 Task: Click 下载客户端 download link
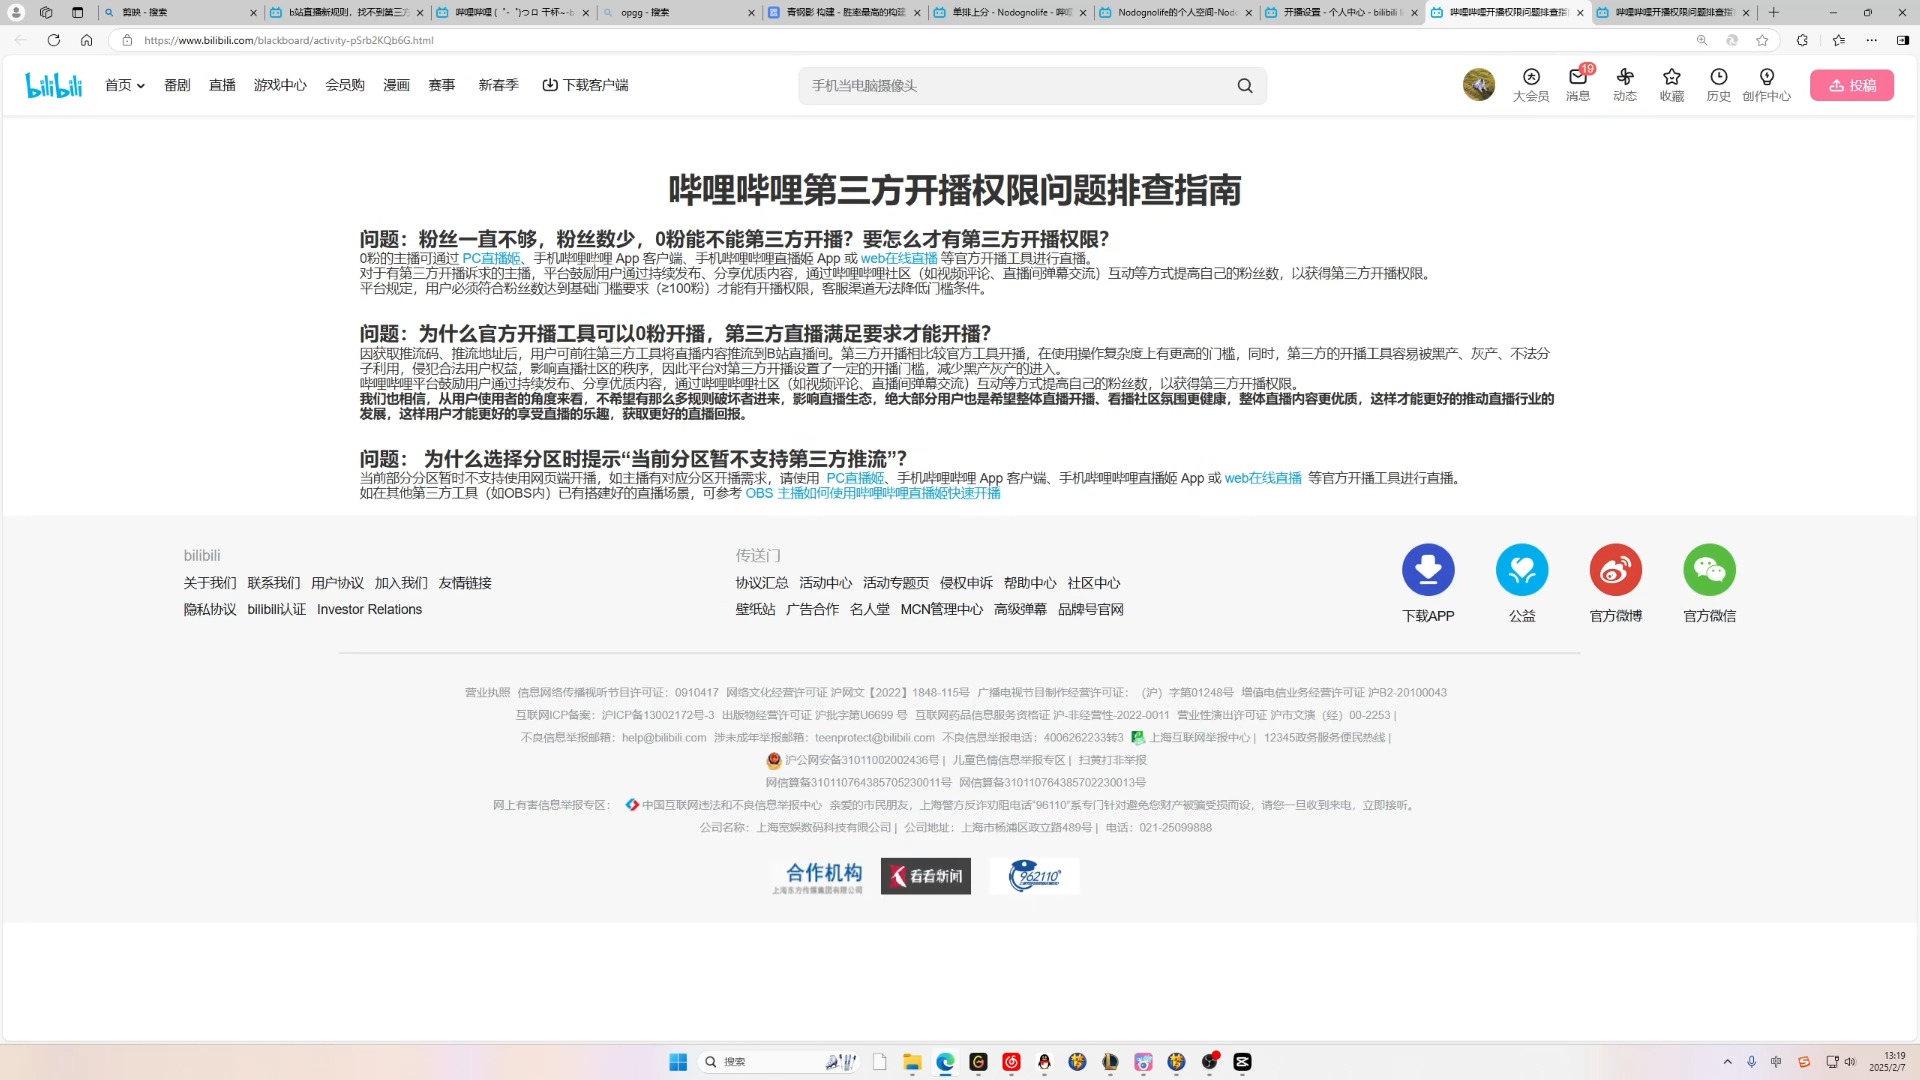click(x=585, y=85)
